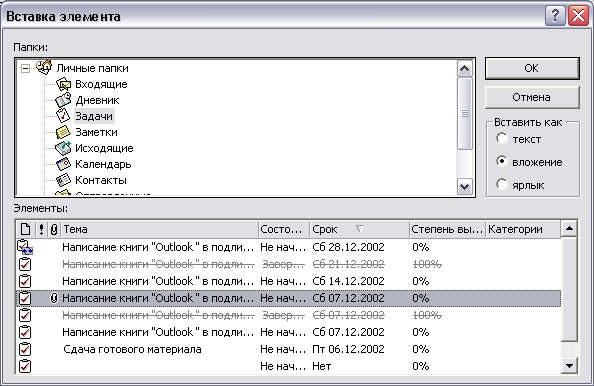Viewport: 594px width, 386px height.
Task: Click the folder list scrollbar thumb
Action: tap(465, 114)
